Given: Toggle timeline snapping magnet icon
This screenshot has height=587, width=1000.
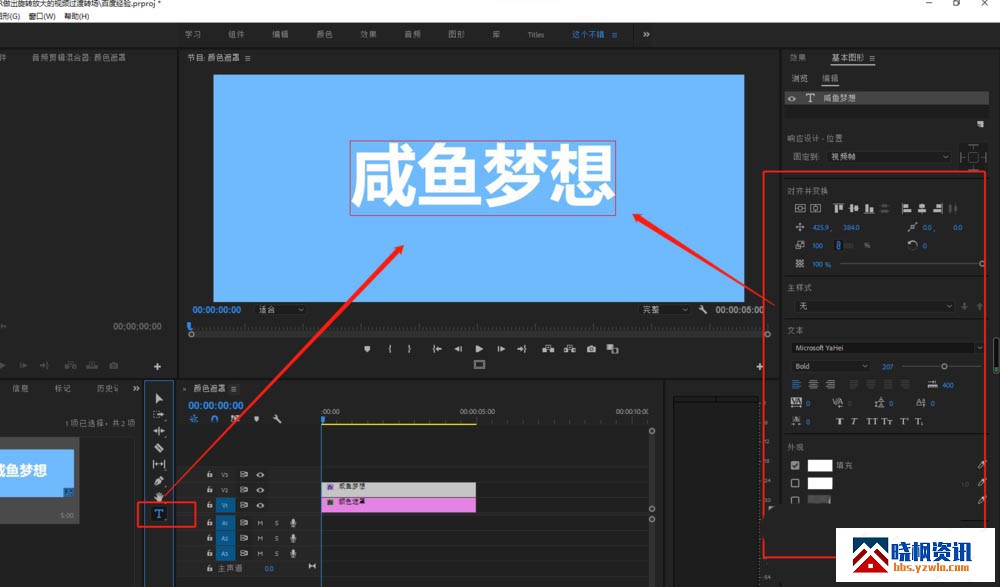Looking at the screenshot, I should click(x=215, y=419).
